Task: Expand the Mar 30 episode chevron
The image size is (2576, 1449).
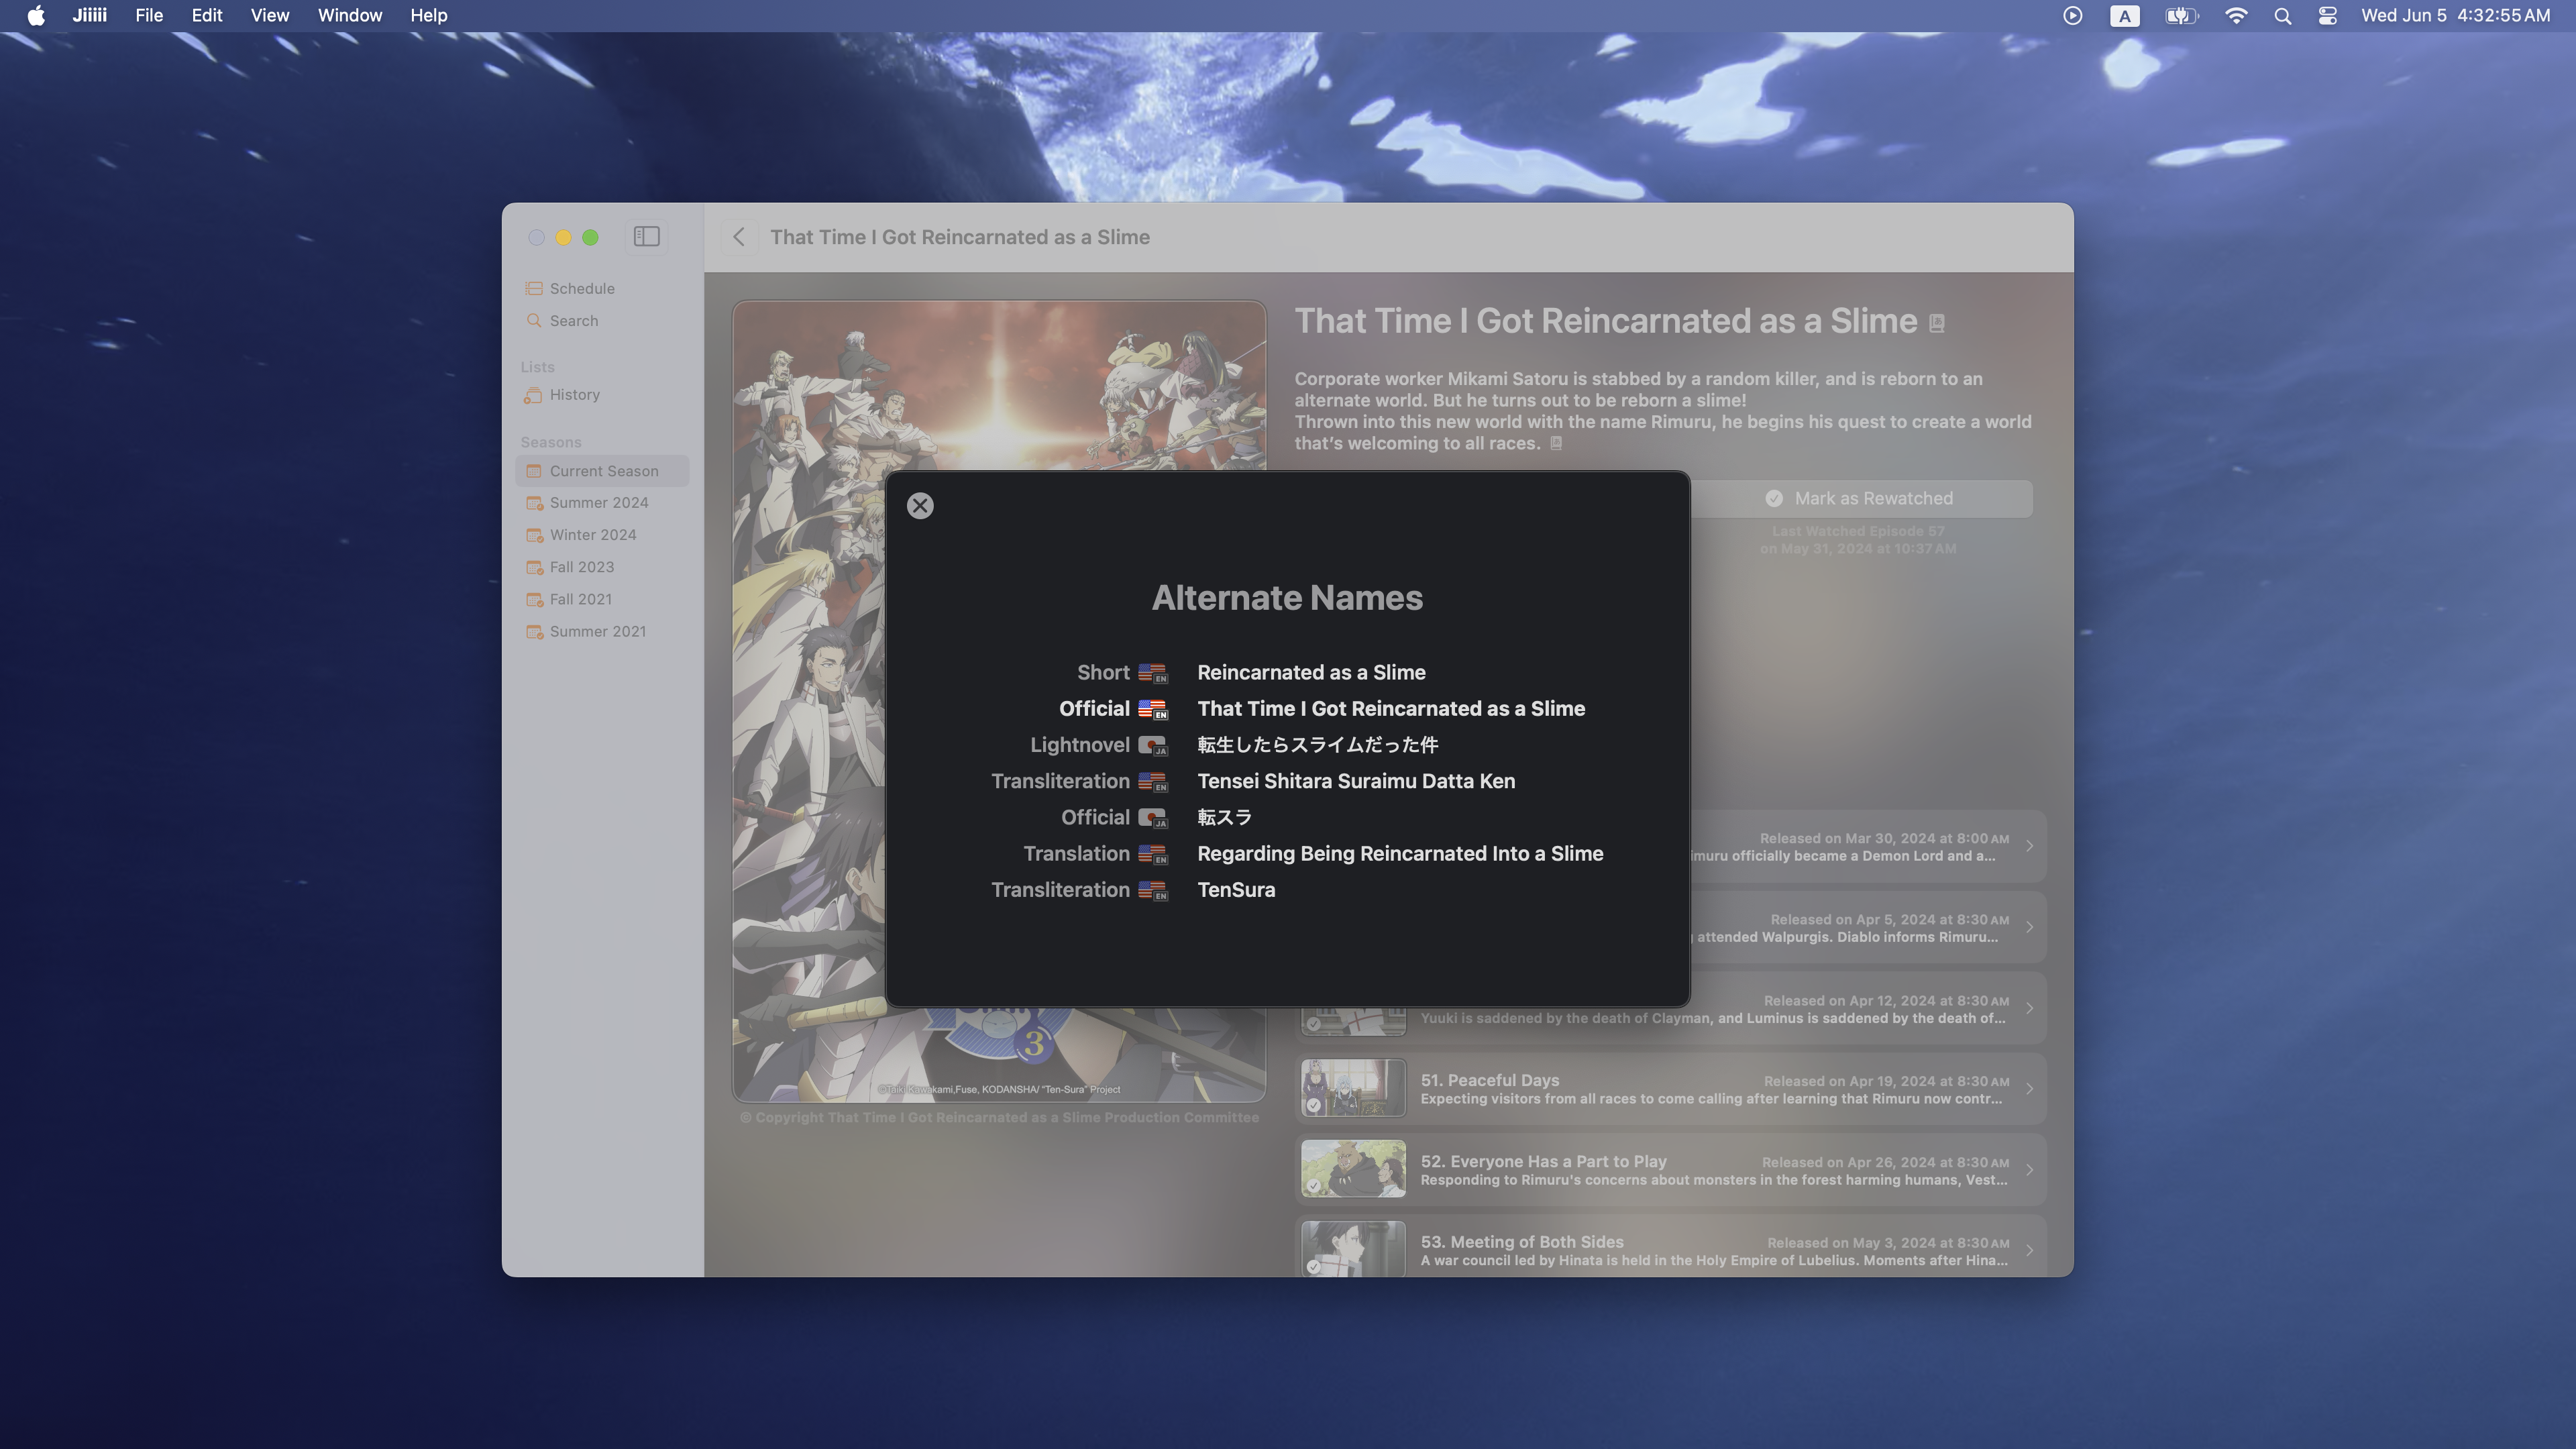Action: click(x=2029, y=846)
